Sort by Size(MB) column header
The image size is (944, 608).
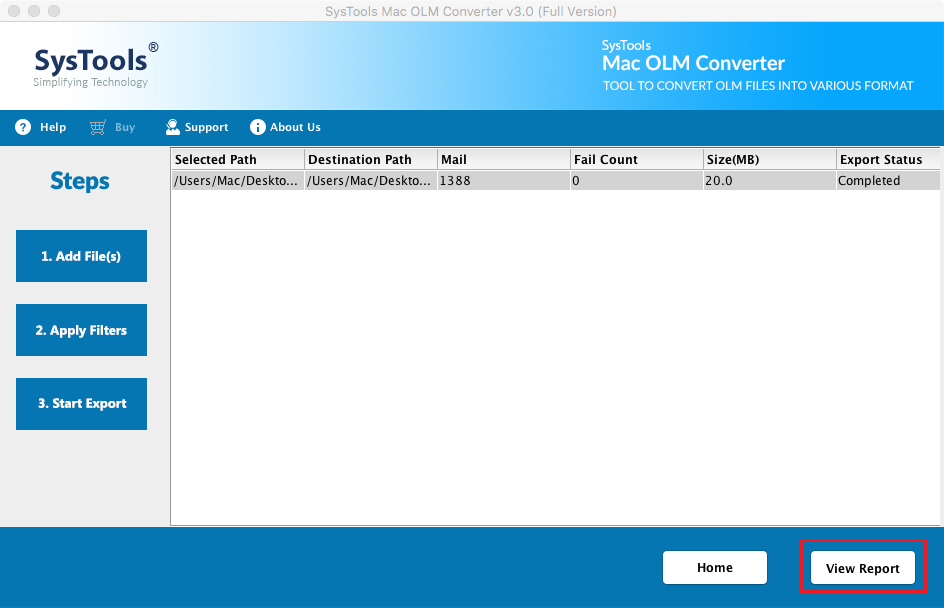(770, 160)
